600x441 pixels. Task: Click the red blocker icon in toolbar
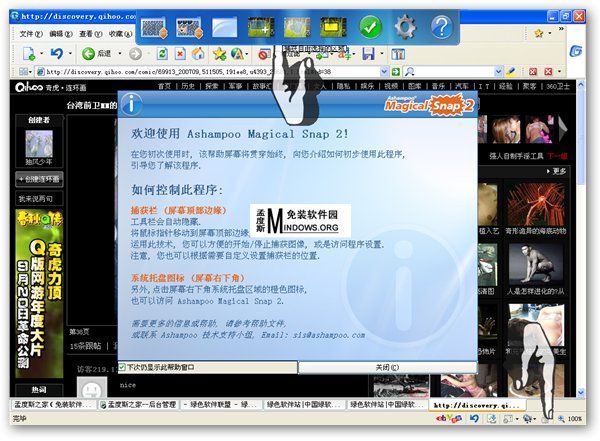263,54
